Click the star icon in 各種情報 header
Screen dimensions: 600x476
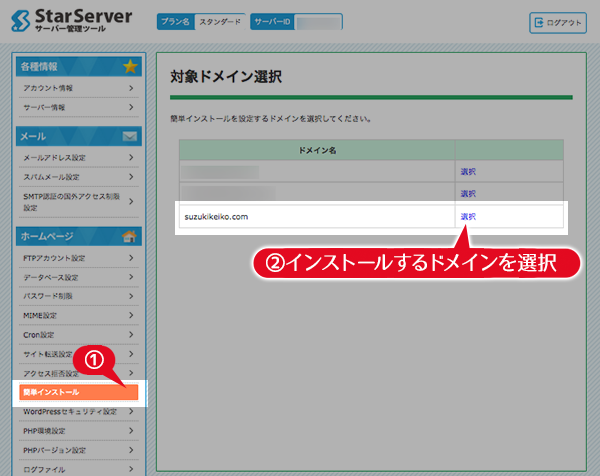130,67
